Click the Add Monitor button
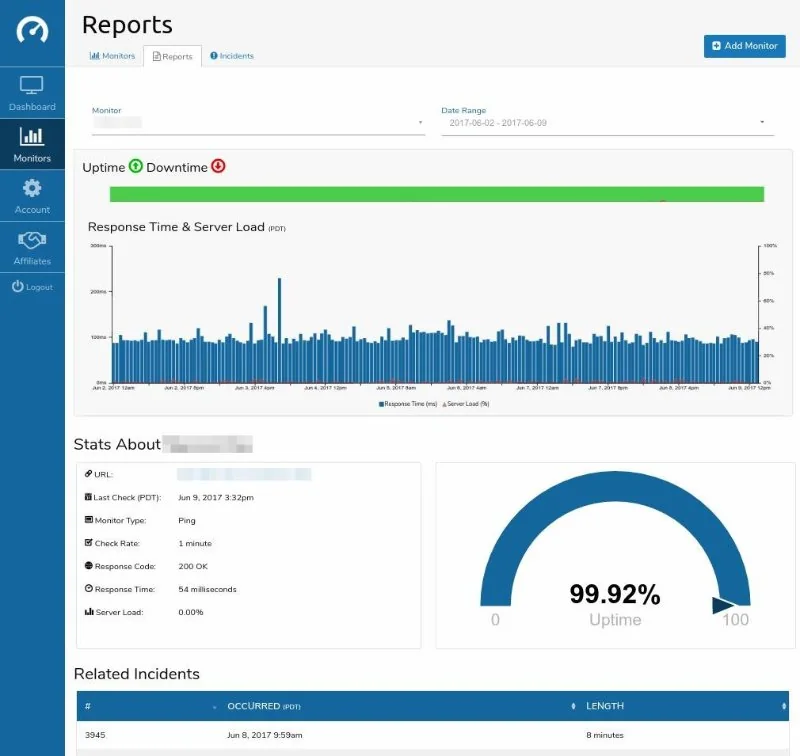Screen dimensions: 800x756 click(744, 46)
